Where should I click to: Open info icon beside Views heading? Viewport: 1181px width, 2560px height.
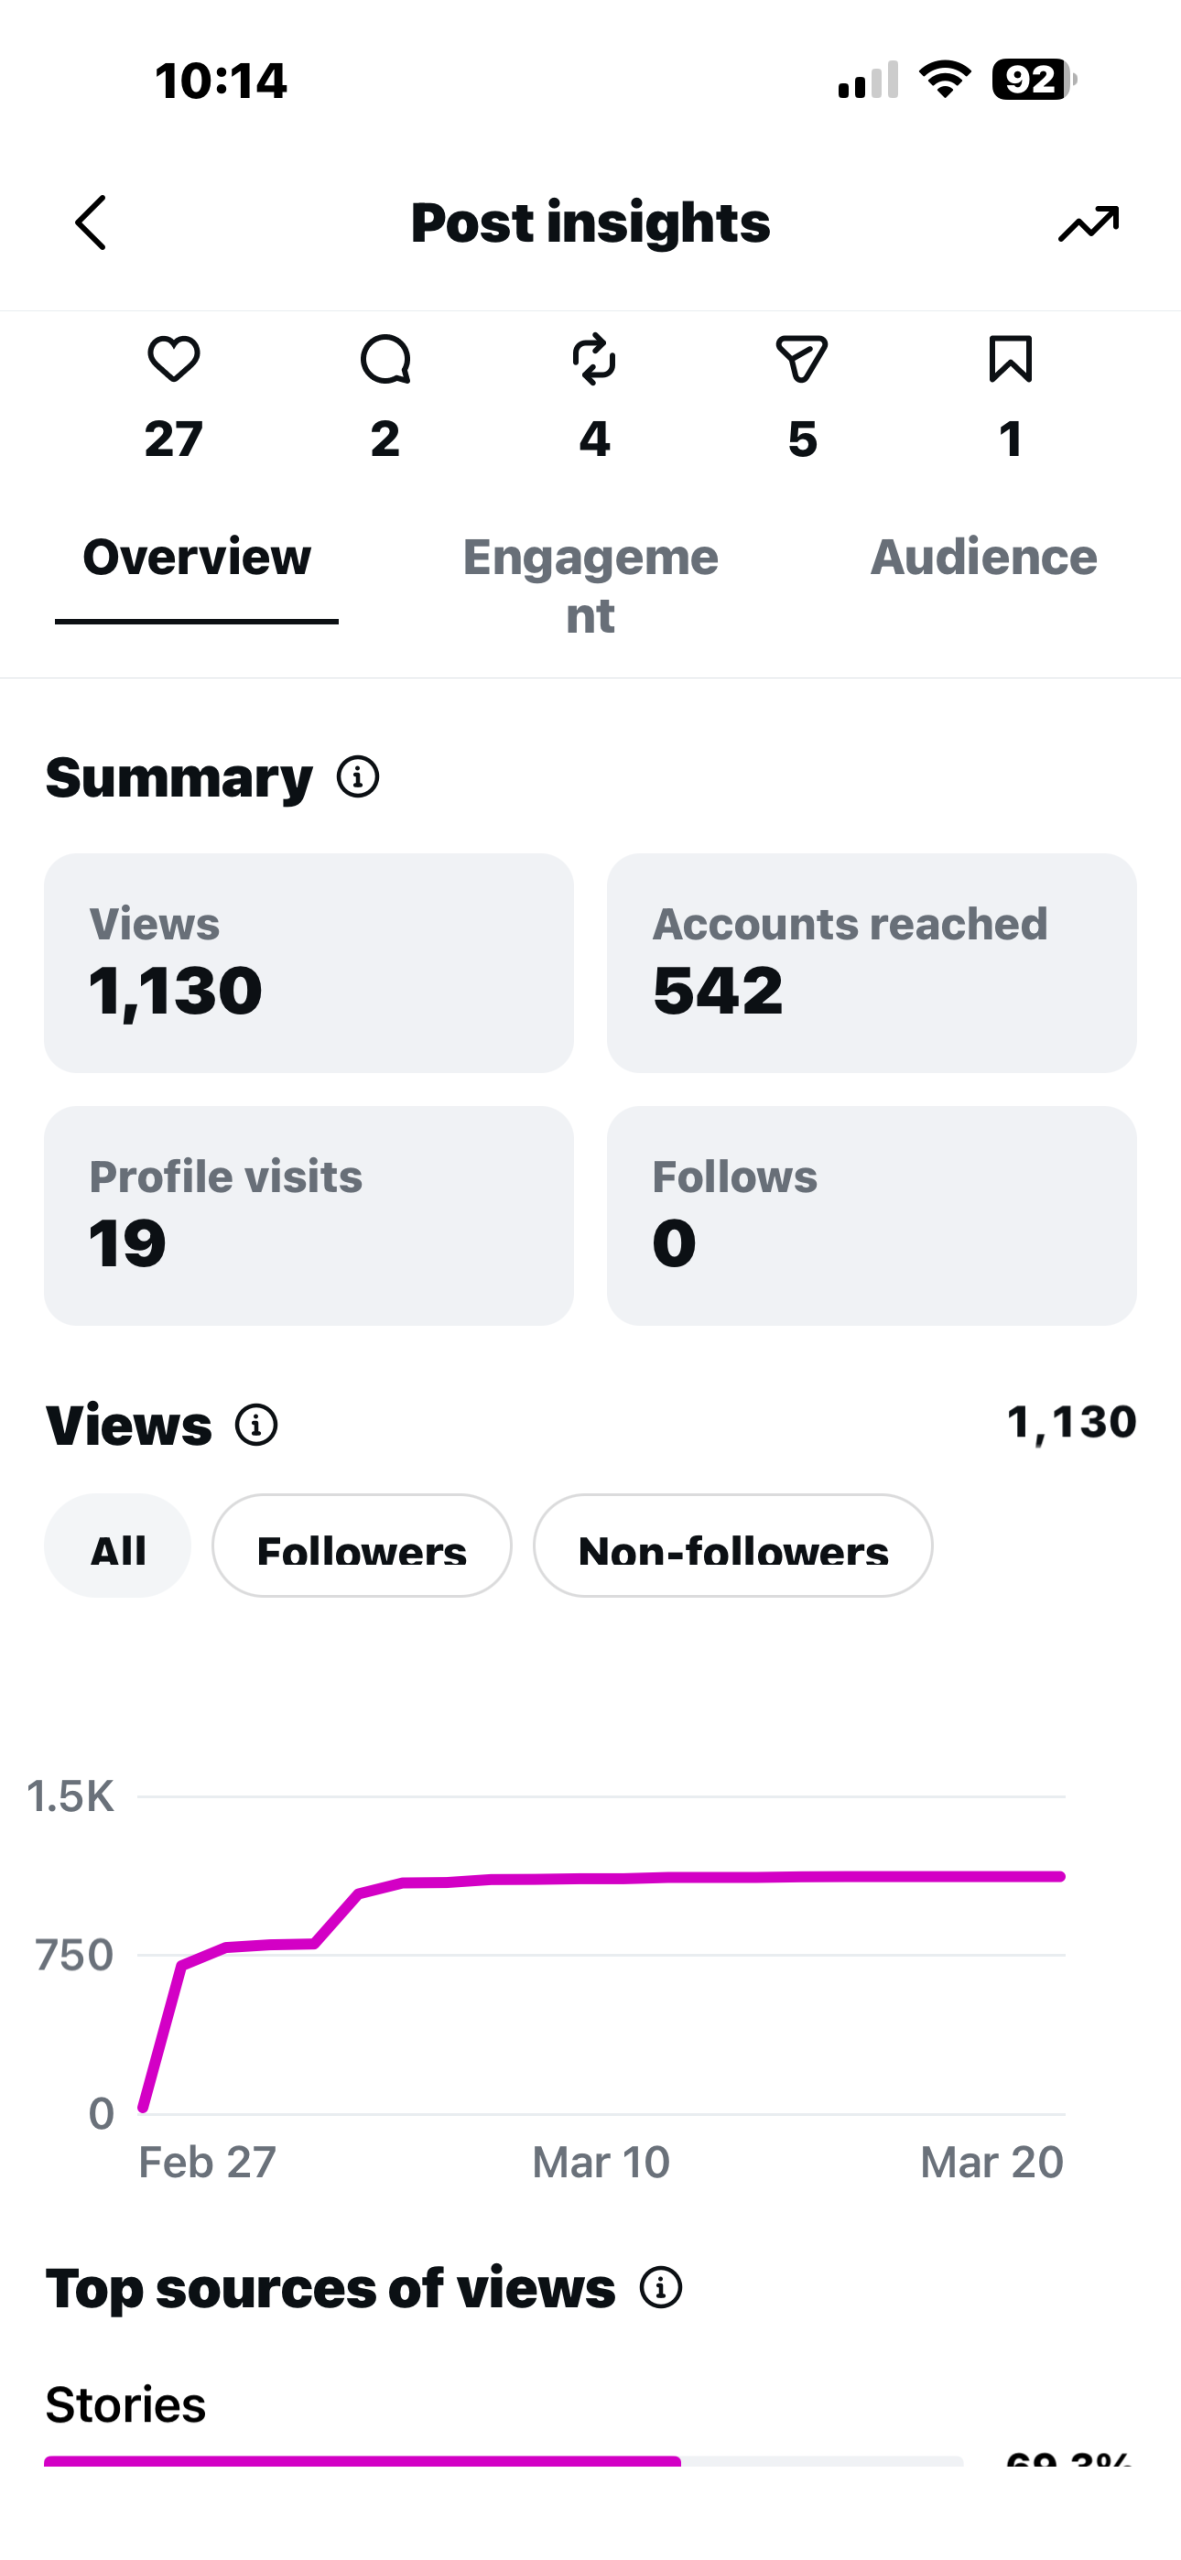point(256,1424)
